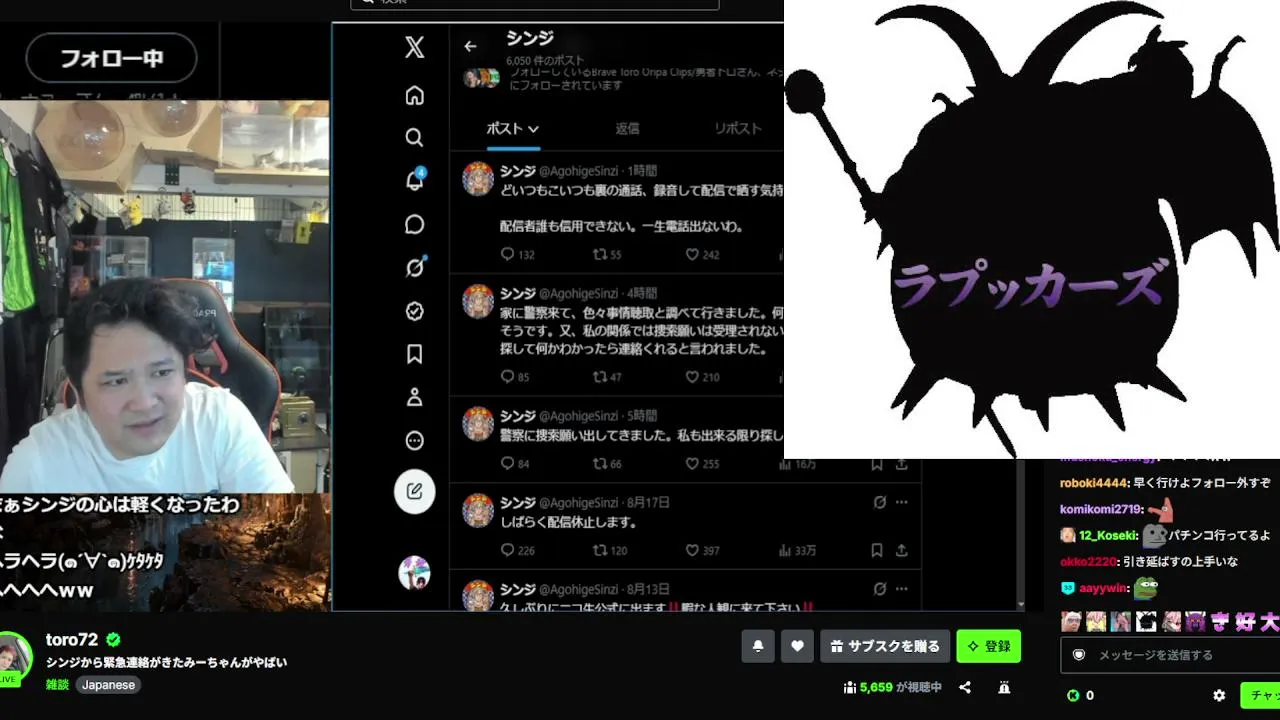Click the share icon near viewer count
The image size is (1280, 720).
[965, 688]
